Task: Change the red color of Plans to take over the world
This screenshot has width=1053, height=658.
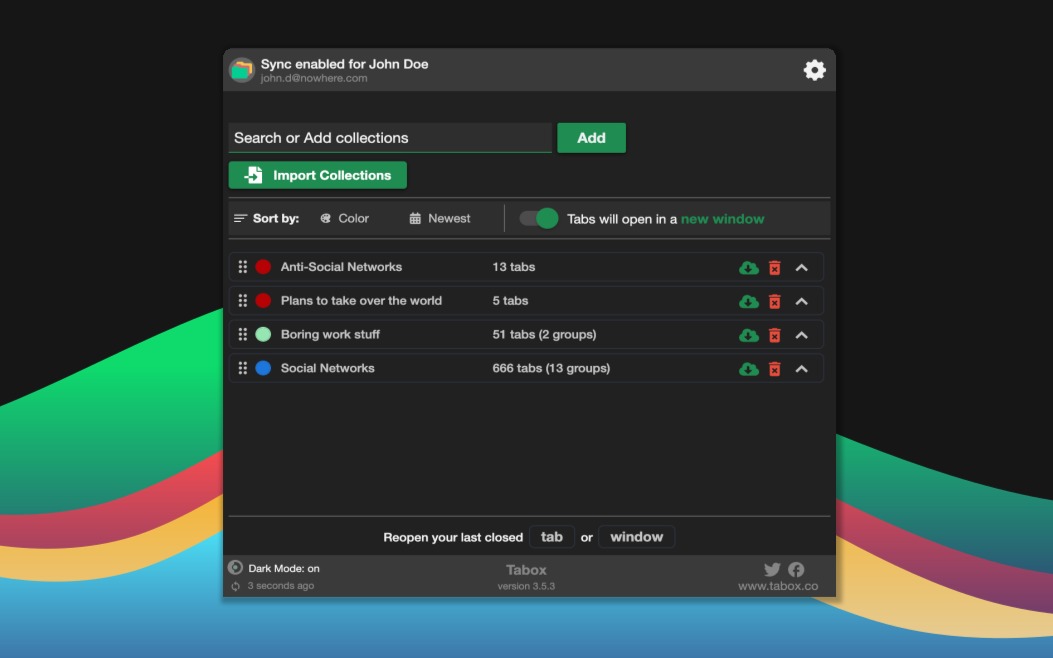Action: (263, 300)
